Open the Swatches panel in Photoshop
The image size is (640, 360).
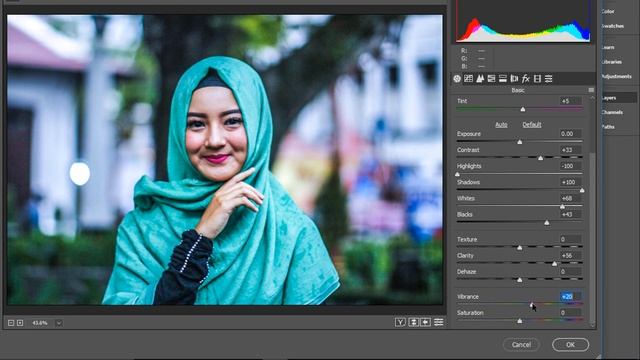pos(613,26)
